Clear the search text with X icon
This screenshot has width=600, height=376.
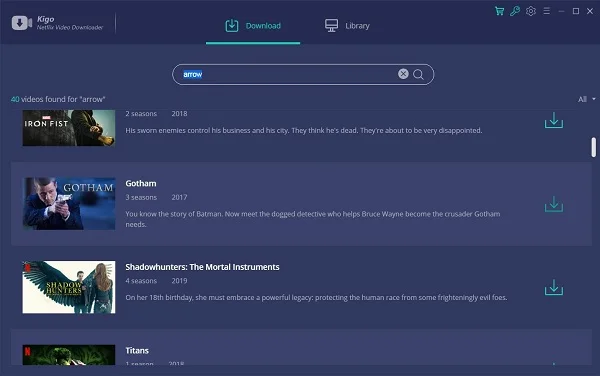pyautogui.click(x=403, y=74)
